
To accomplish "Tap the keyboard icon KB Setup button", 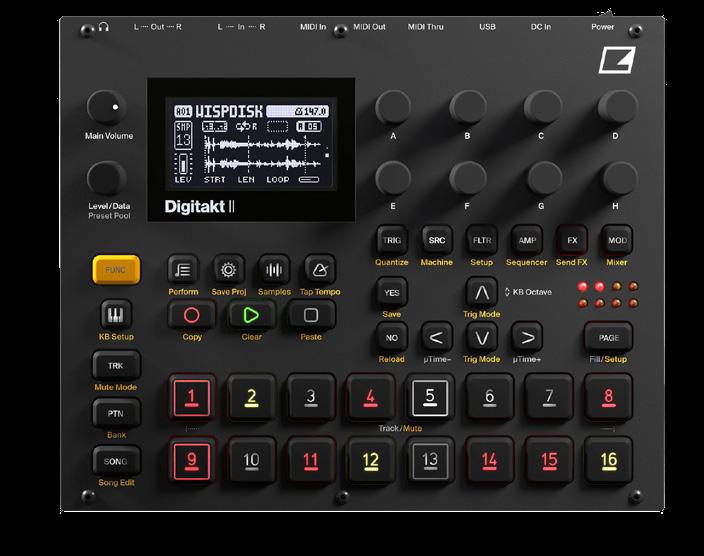I will [x=116, y=314].
